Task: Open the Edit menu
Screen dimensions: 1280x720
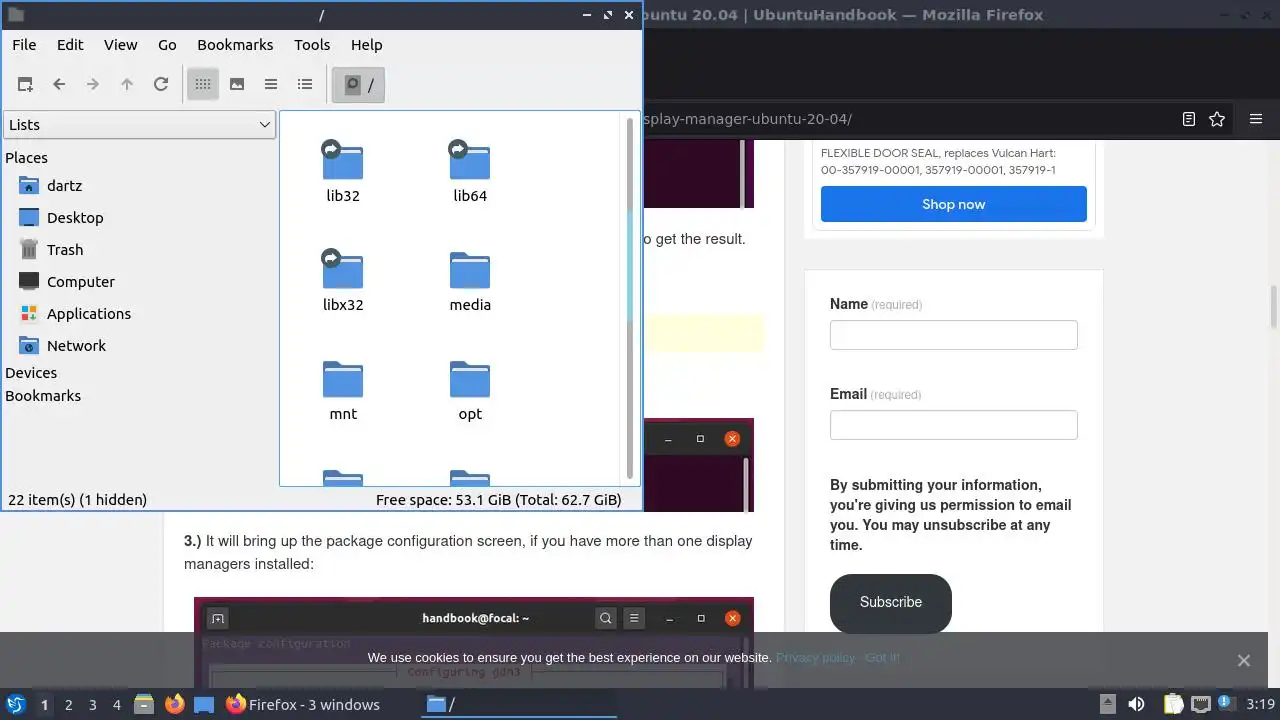Action: click(70, 45)
